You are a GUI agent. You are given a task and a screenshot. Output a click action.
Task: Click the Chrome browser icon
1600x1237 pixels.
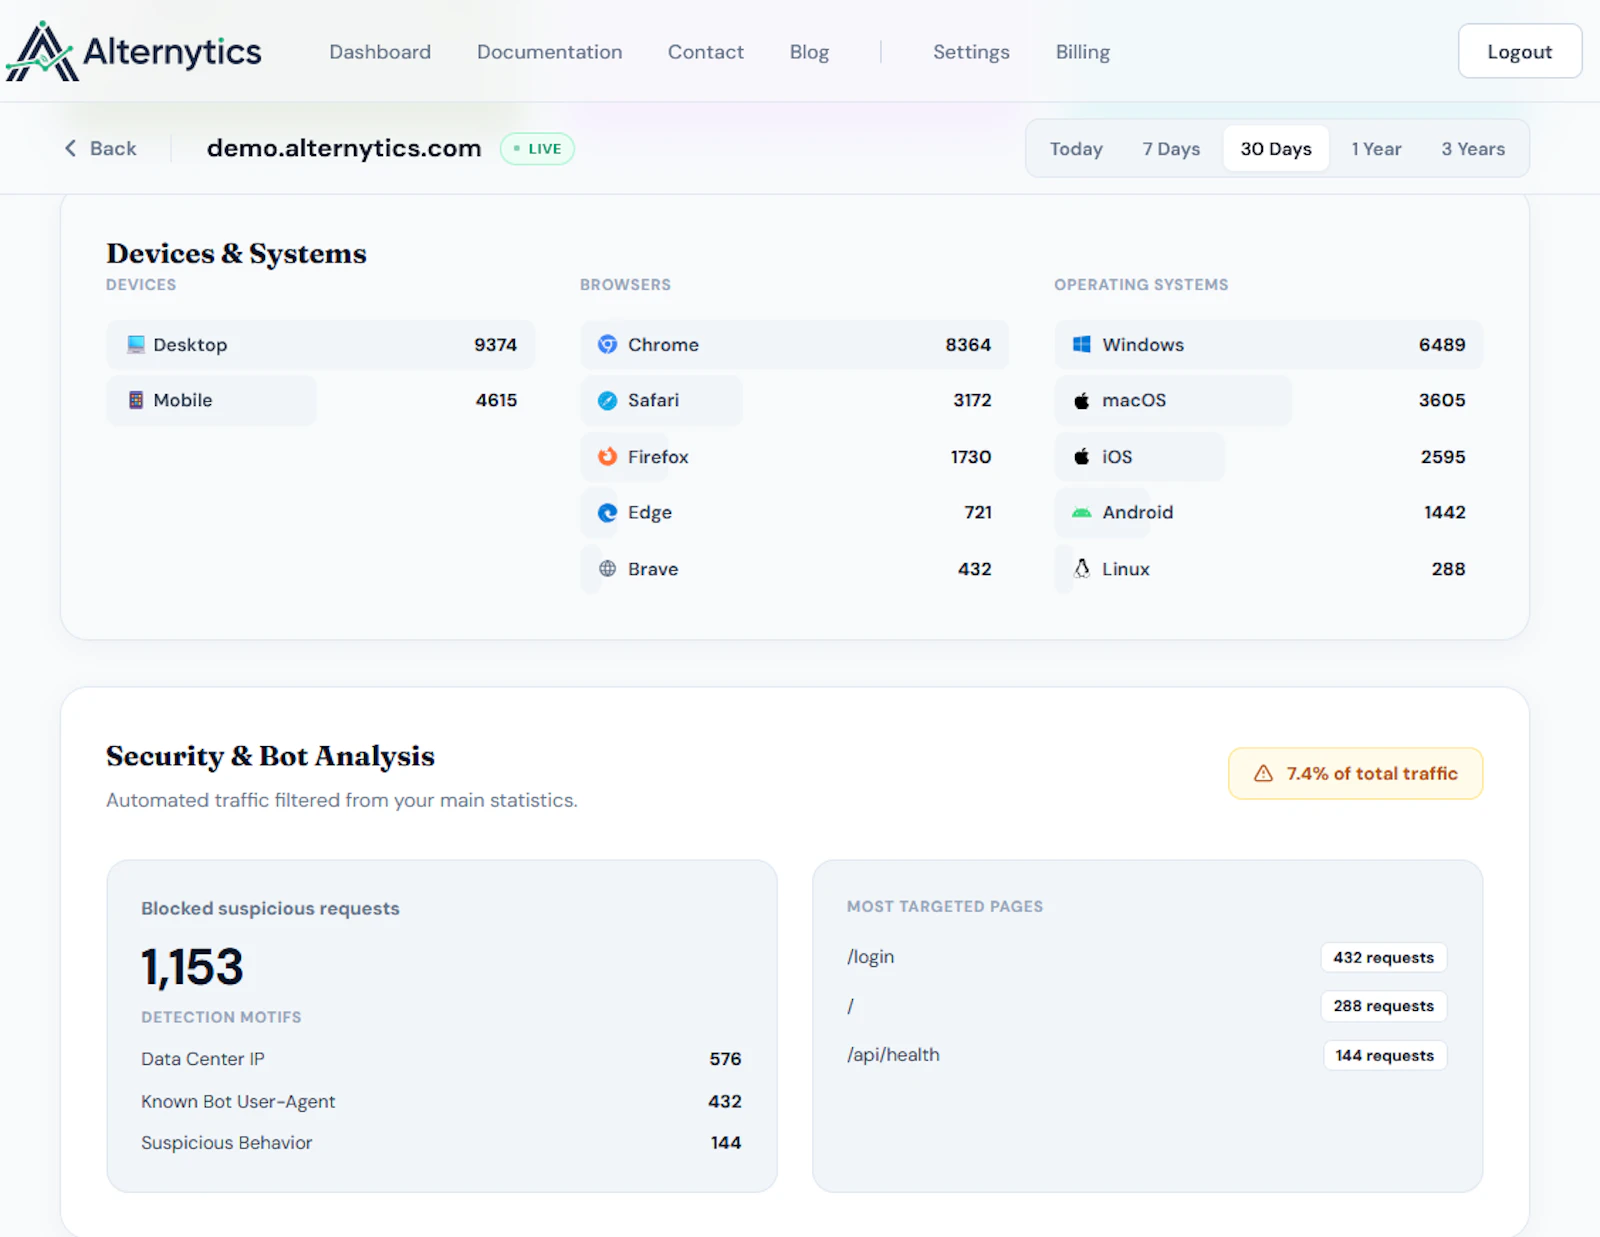click(x=607, y=345)
